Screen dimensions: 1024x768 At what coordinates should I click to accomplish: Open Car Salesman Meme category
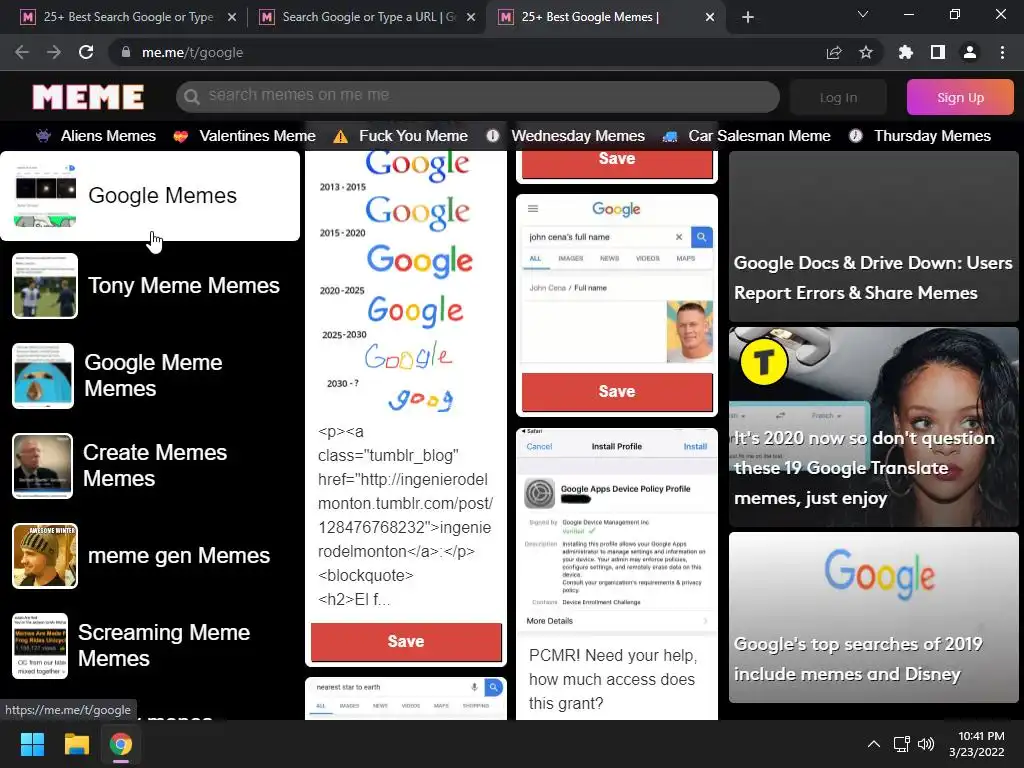coord(760,136)
